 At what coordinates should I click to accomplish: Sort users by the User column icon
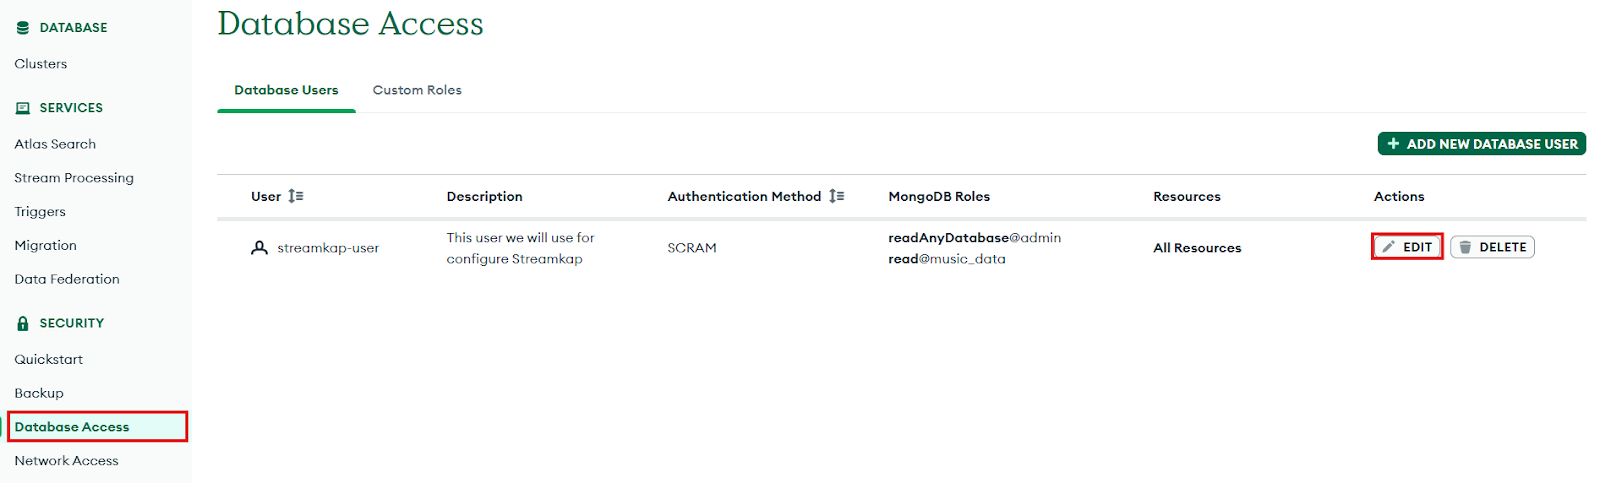pyautogui.click(x=296, y=196)
